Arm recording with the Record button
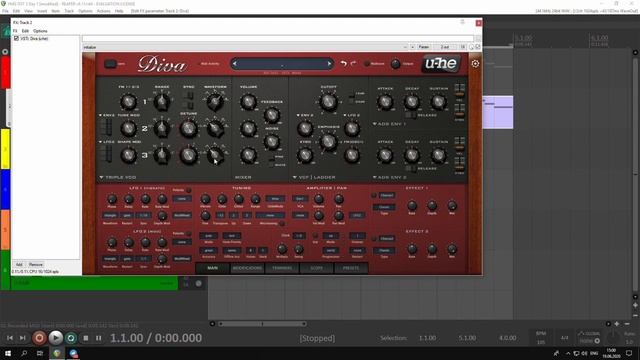 click(x=39, y=338)
